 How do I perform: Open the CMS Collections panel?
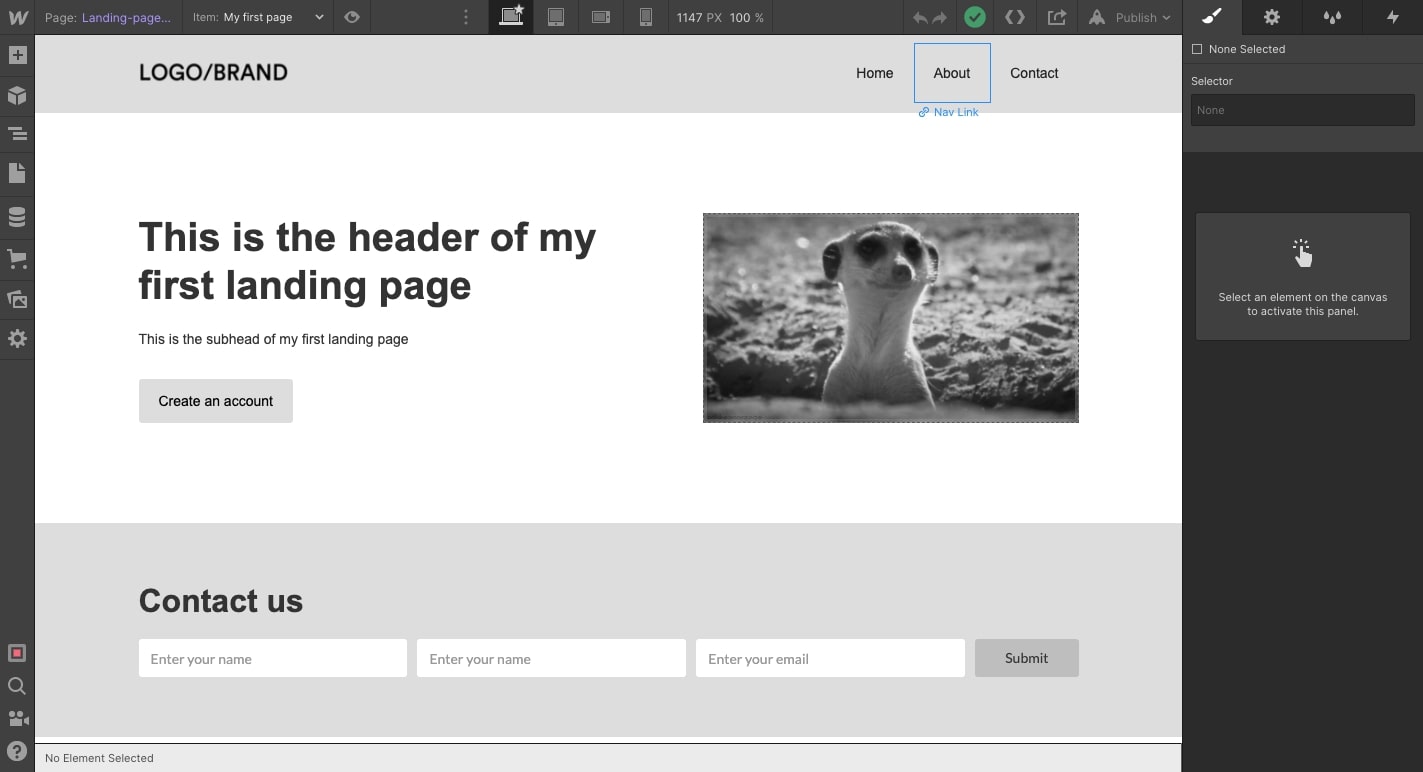[16, 216]
